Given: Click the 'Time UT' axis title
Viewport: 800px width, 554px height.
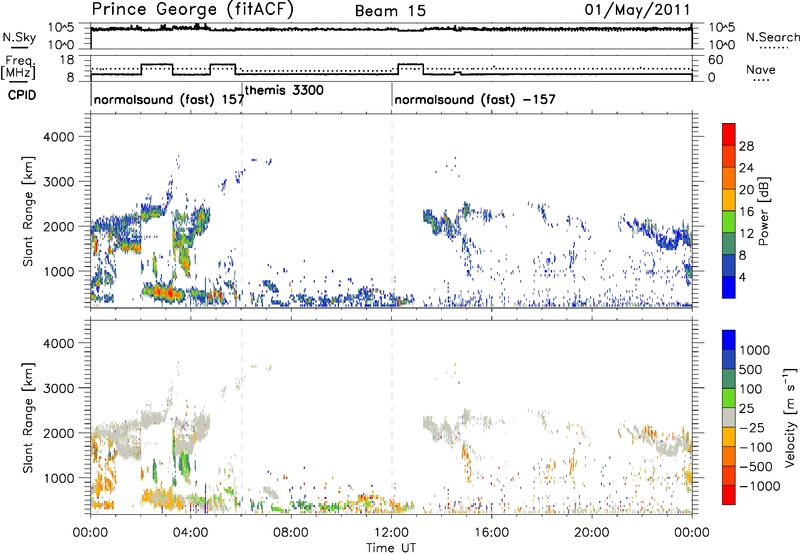Looking at the screenshot, I should tap(391, 548).
